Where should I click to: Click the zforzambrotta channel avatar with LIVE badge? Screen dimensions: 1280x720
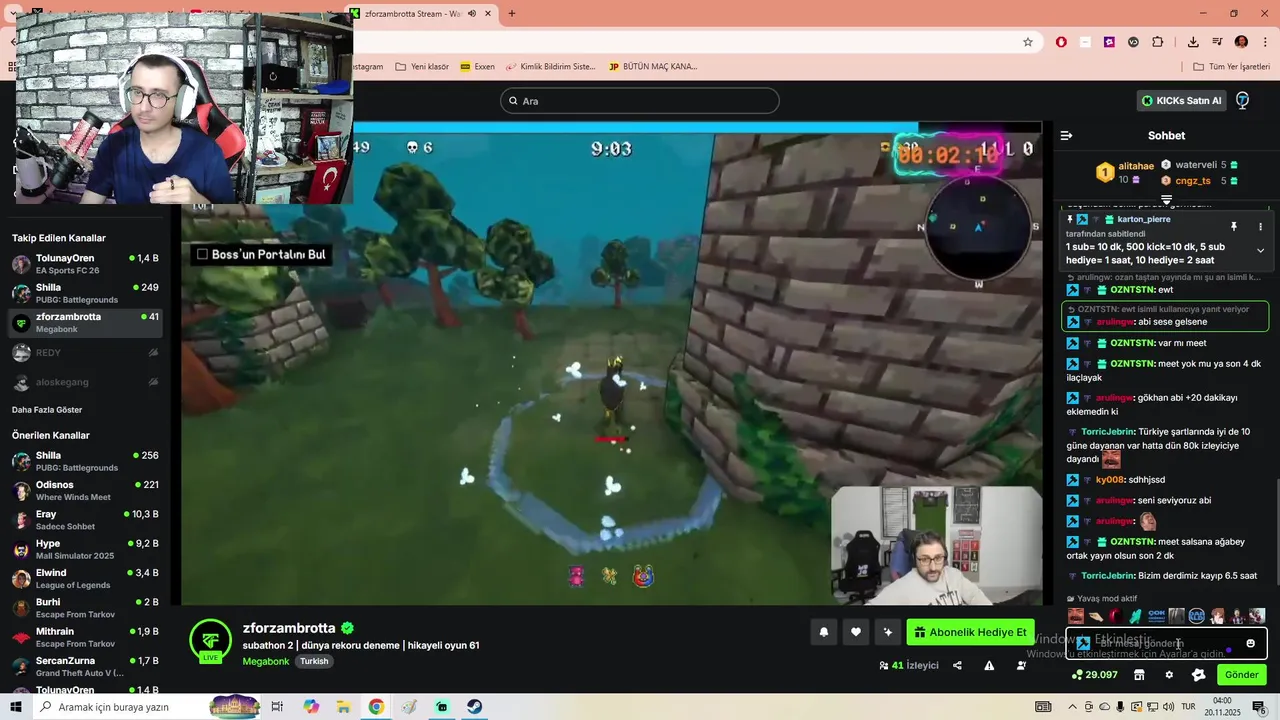[x=210, y=641]
